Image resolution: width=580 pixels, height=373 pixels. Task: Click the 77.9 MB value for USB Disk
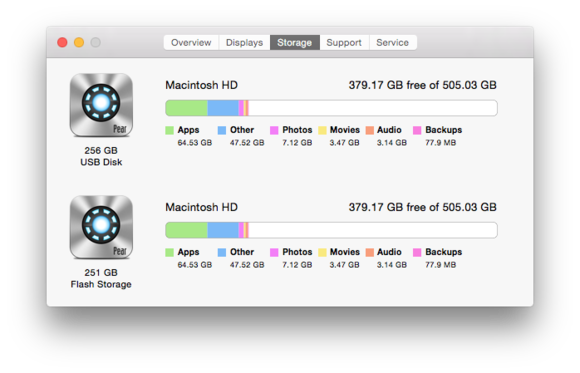point(441,142)
